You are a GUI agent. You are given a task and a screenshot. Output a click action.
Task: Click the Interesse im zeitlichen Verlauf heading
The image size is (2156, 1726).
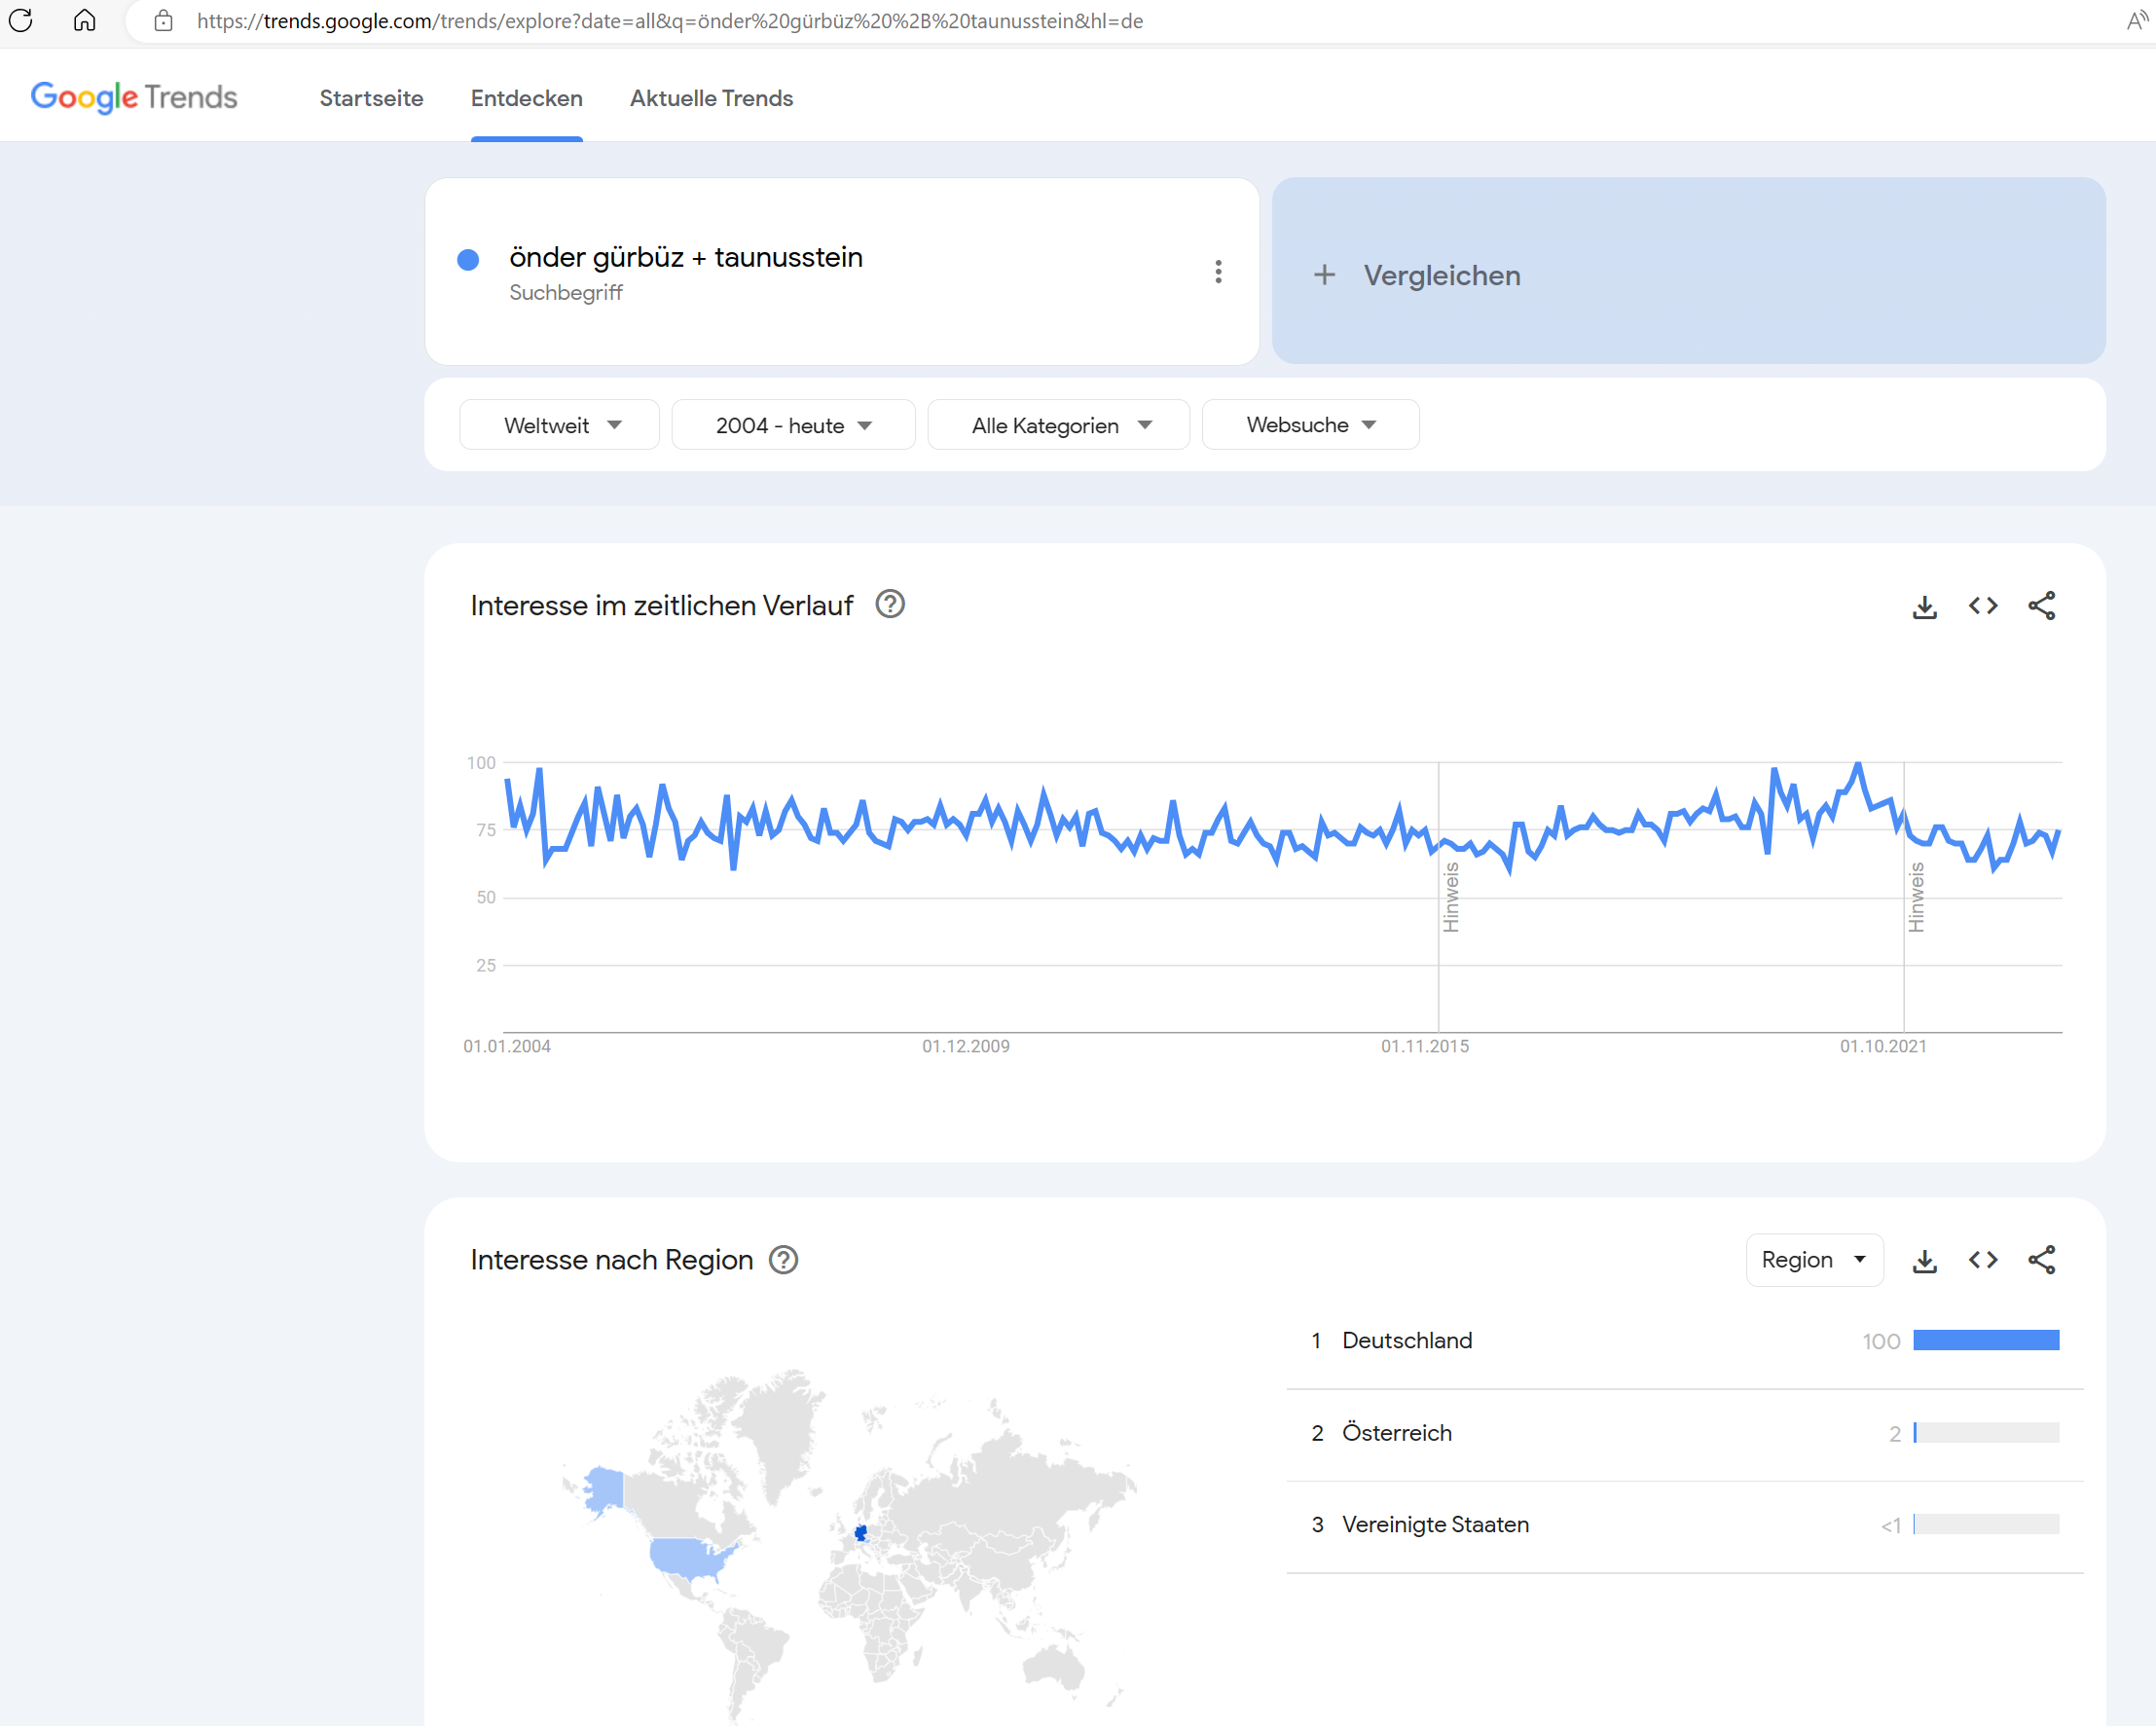[662, 605]
